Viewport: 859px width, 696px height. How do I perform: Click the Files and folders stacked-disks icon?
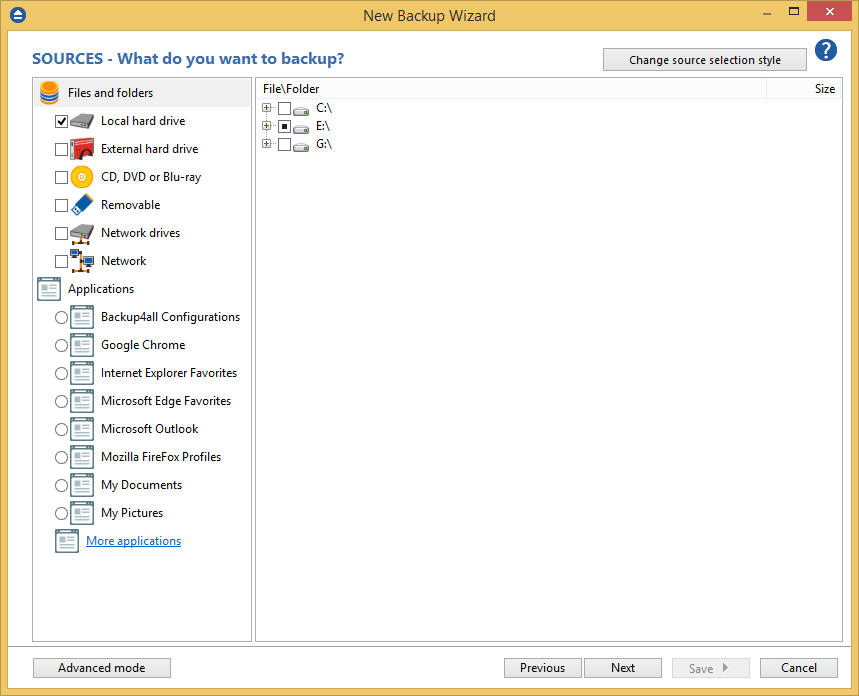[49, 93]
